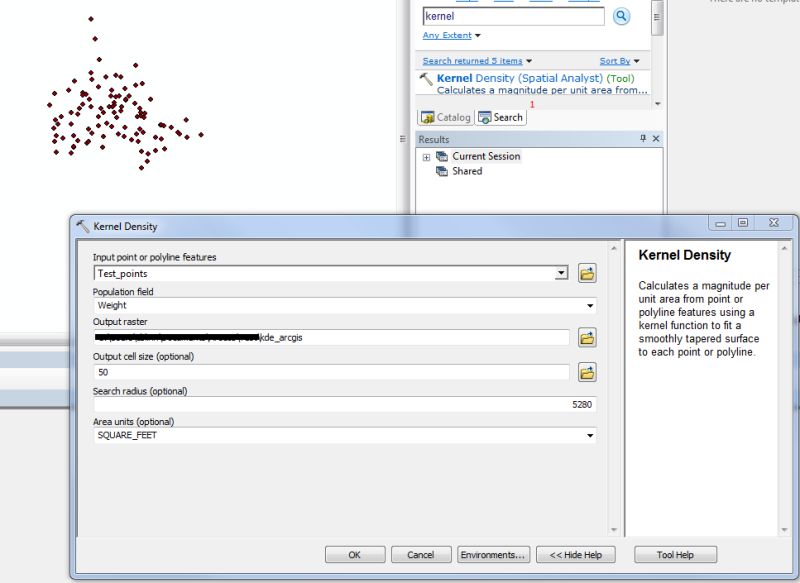Click OK to run Kernel Density
800x583 pixels.
[x=355, y=554]
